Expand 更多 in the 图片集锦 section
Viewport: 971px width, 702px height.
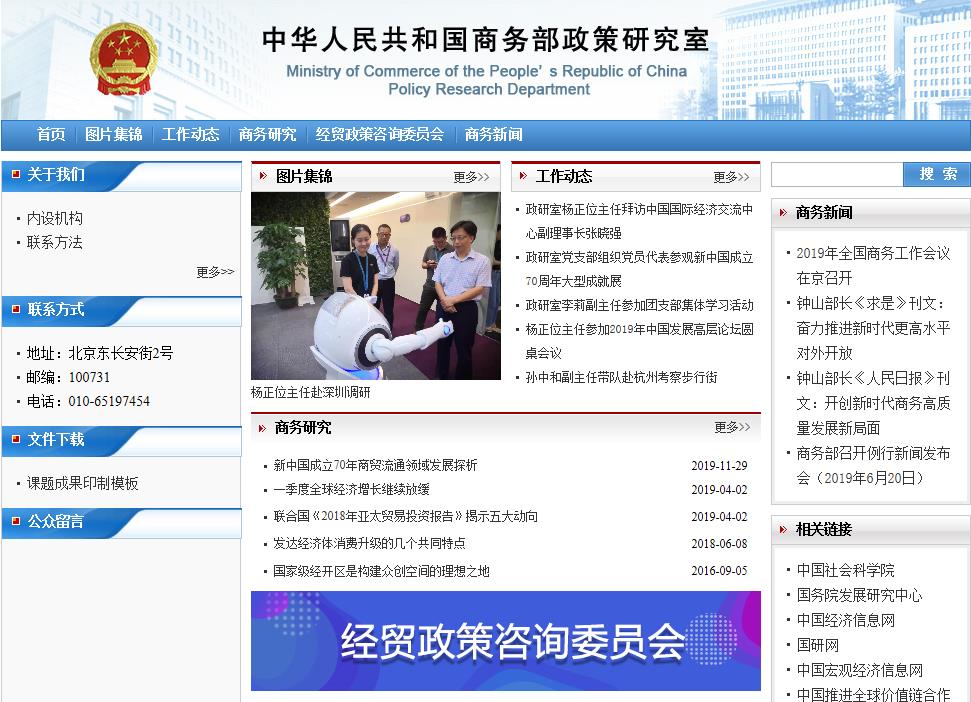(471, 177)
